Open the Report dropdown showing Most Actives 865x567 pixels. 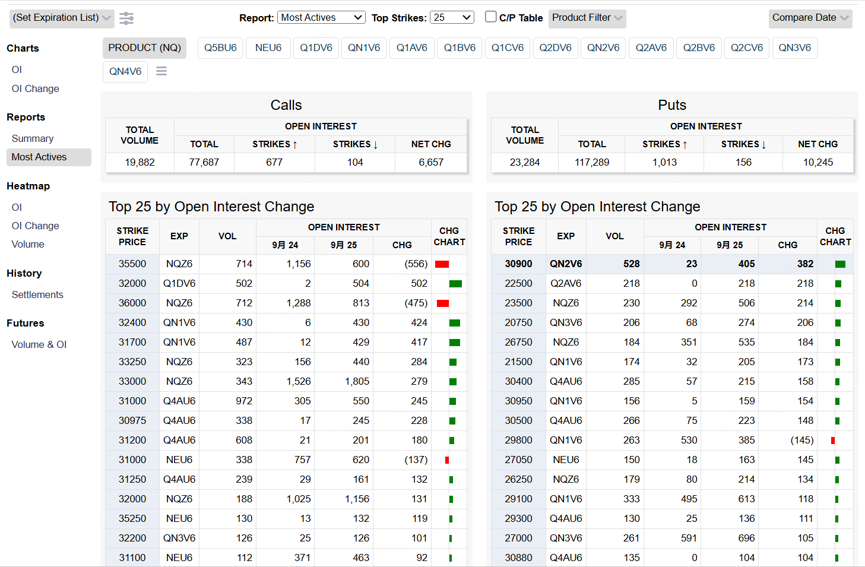[321, 18]
